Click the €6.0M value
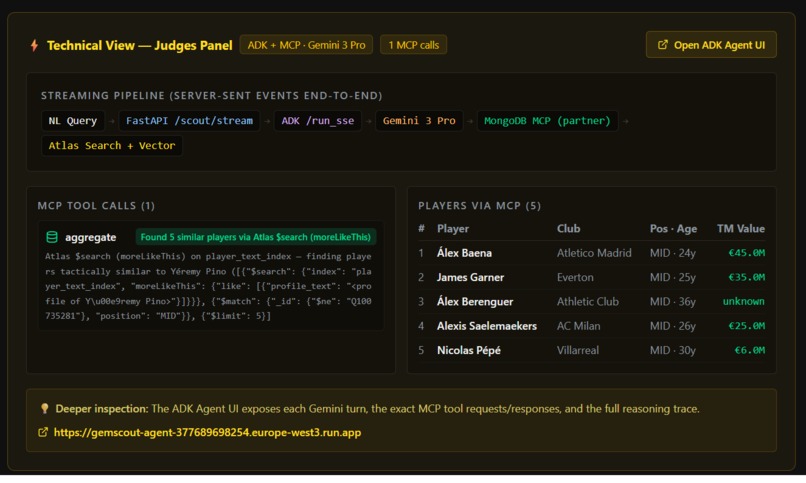Screen dimensions: 806x483 tap(749, 350)
